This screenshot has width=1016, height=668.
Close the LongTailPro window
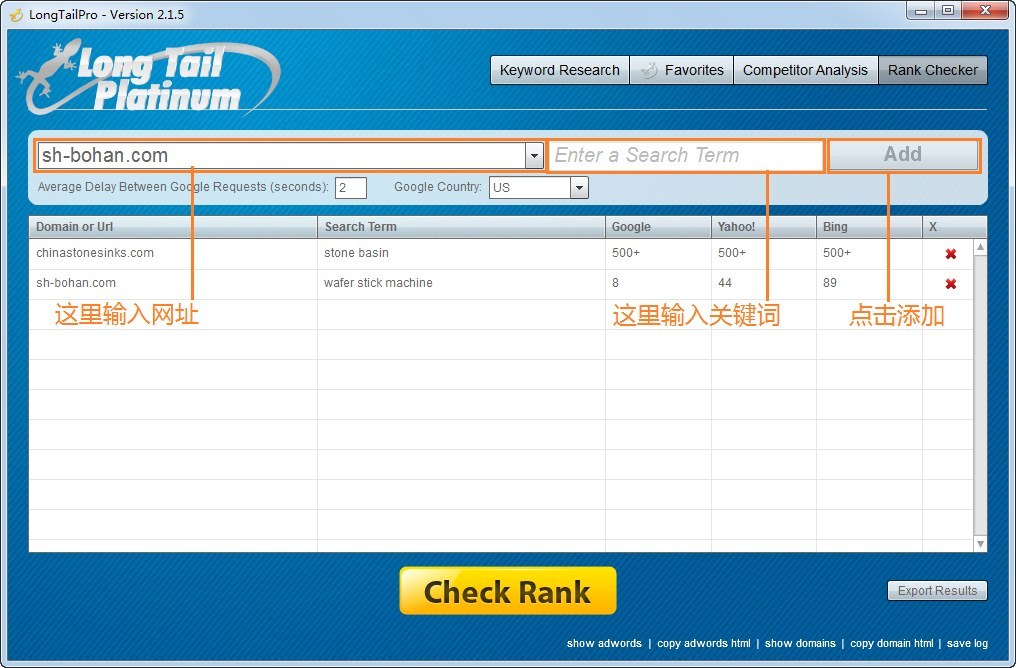[986, 11]
